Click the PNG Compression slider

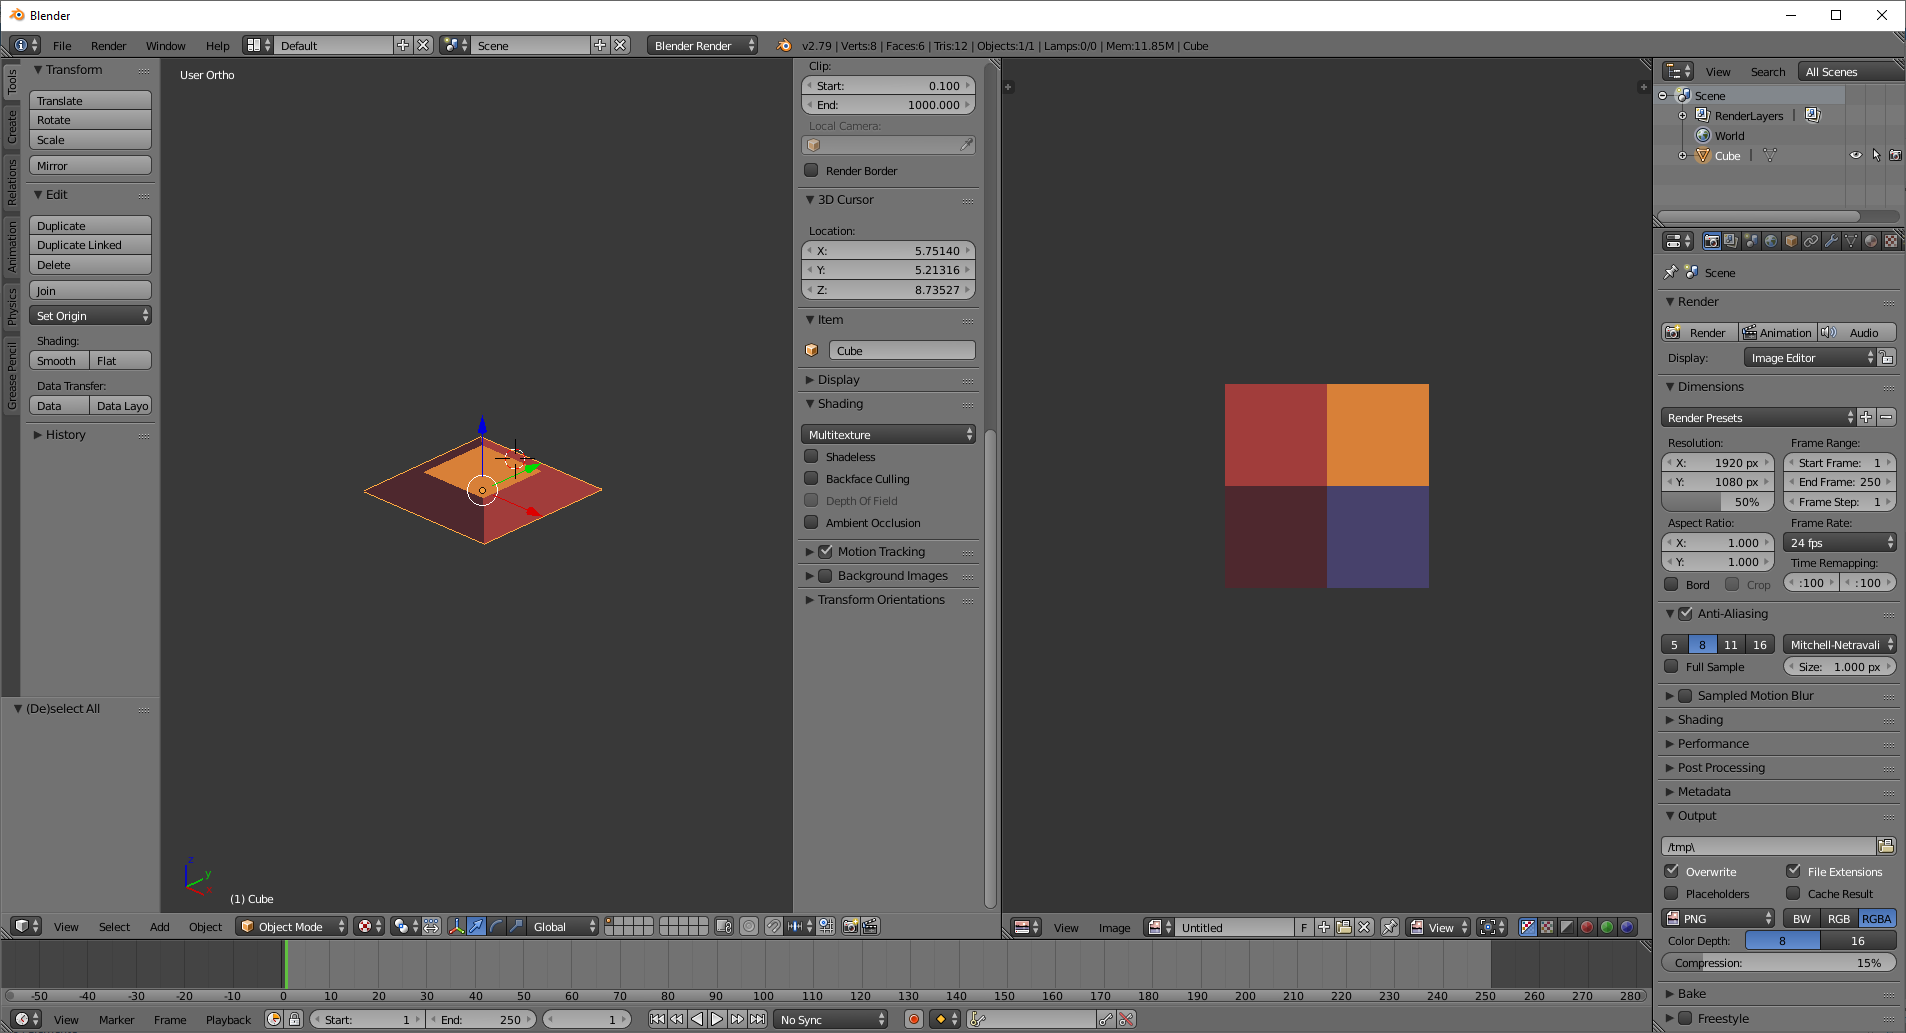coord(1778,963)
